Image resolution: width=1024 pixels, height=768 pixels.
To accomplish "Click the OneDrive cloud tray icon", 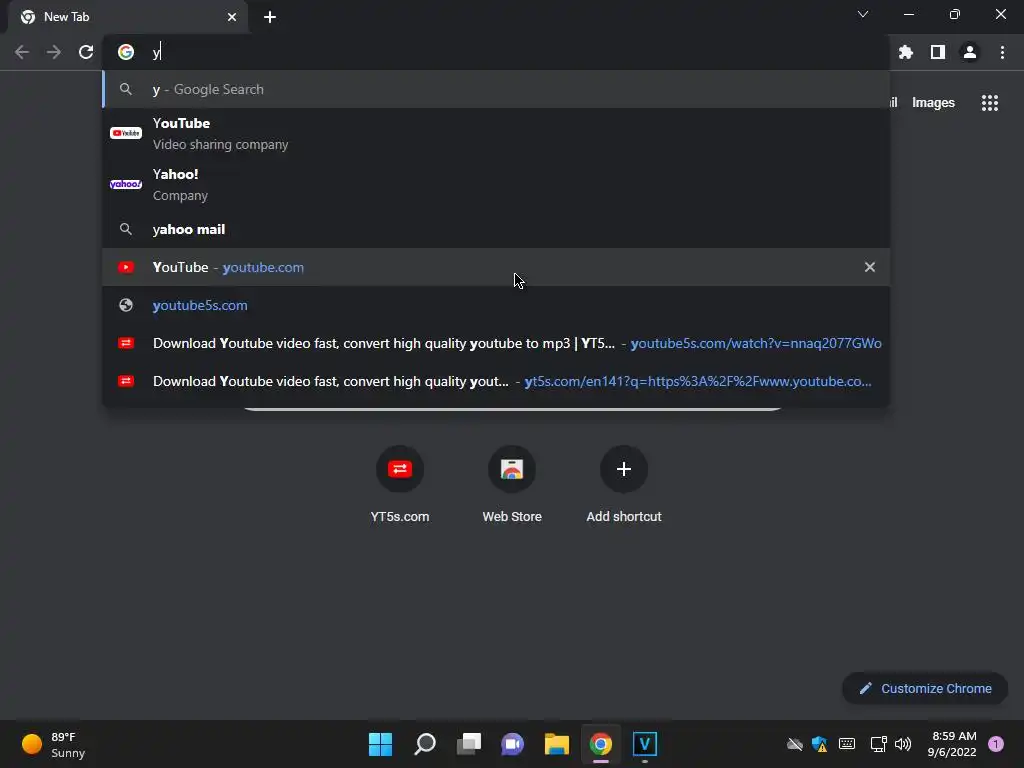I will [x=795, y=744].
